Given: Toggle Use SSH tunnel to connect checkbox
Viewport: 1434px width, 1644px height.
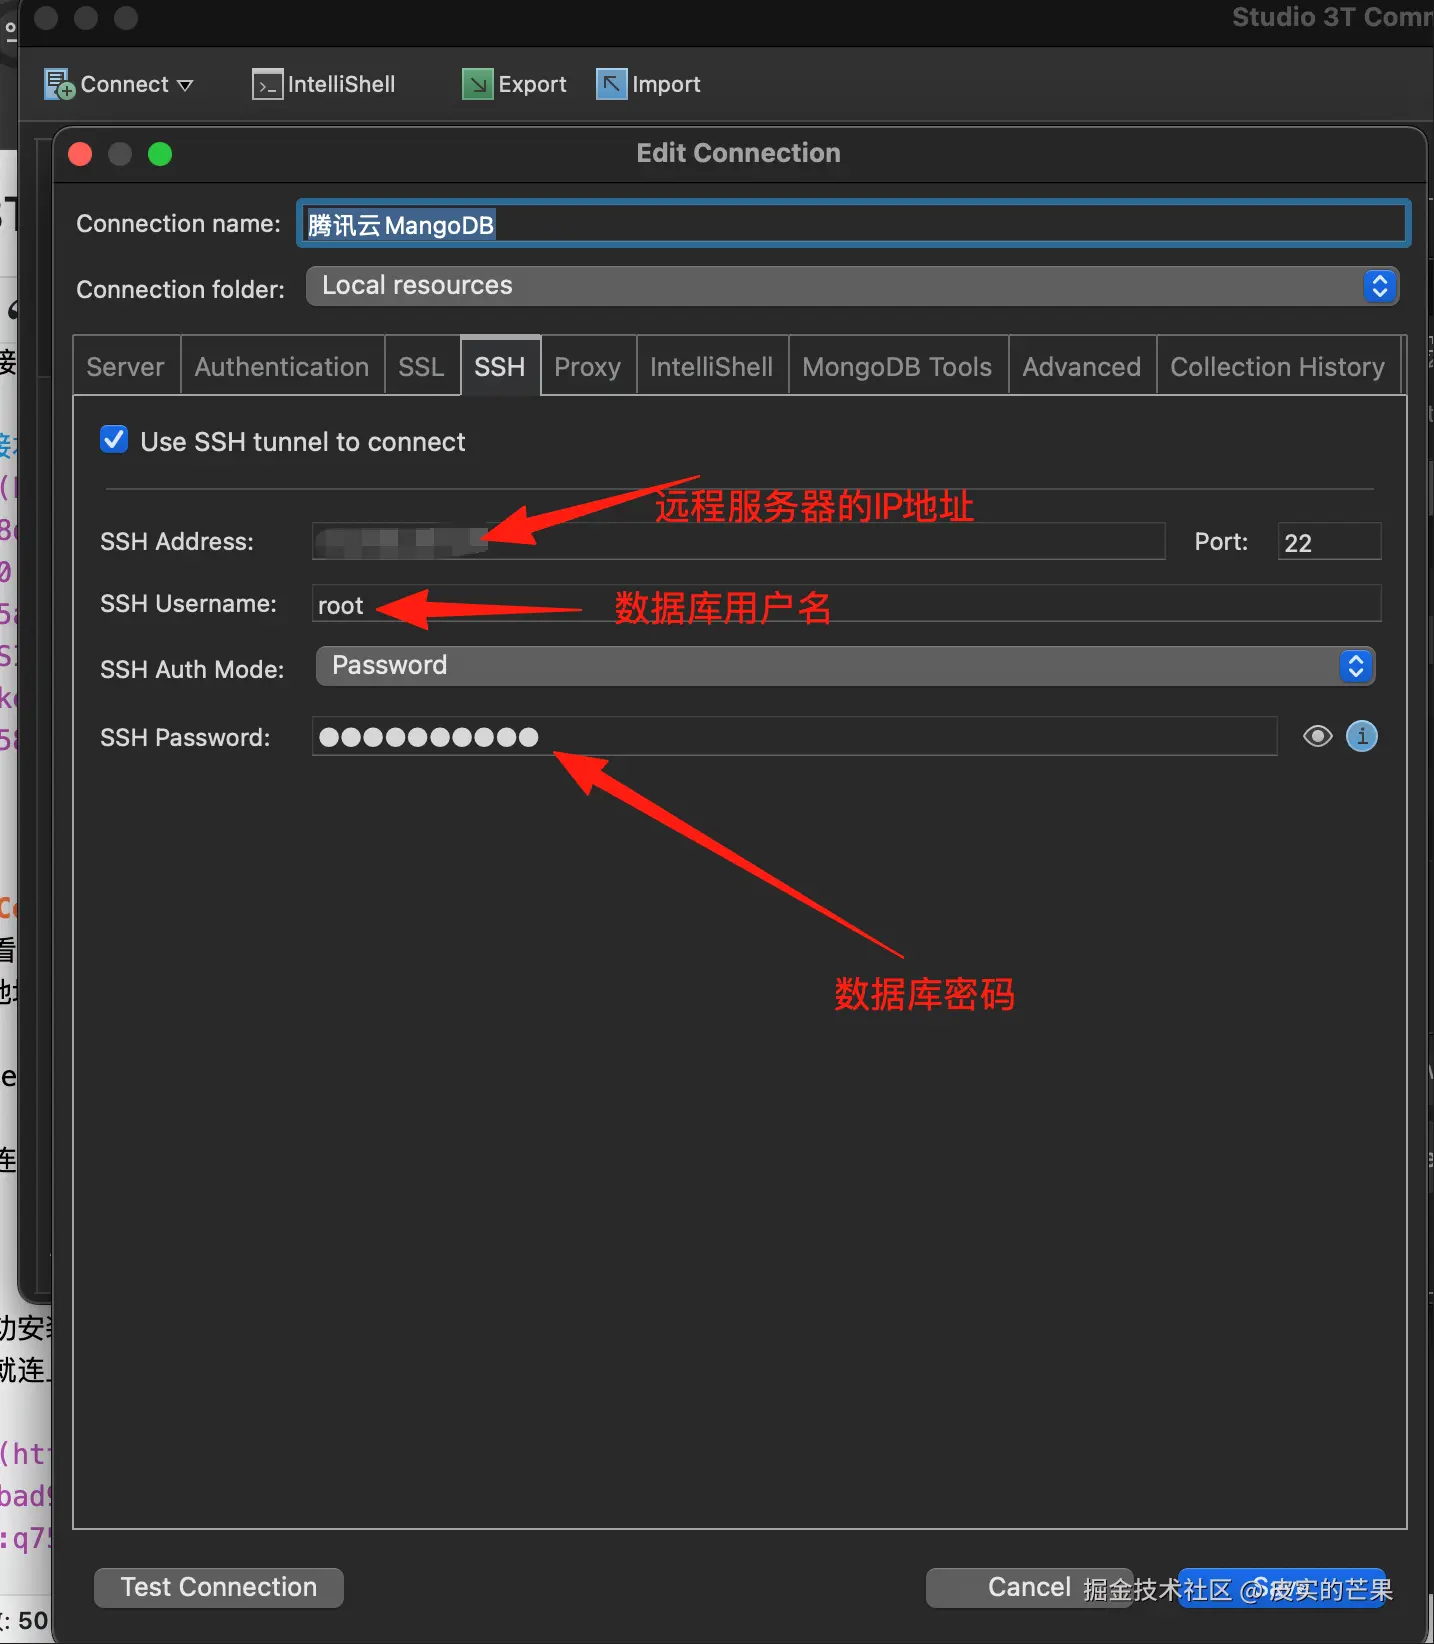Looking at the screenshot, I should (x=114, y=440).
